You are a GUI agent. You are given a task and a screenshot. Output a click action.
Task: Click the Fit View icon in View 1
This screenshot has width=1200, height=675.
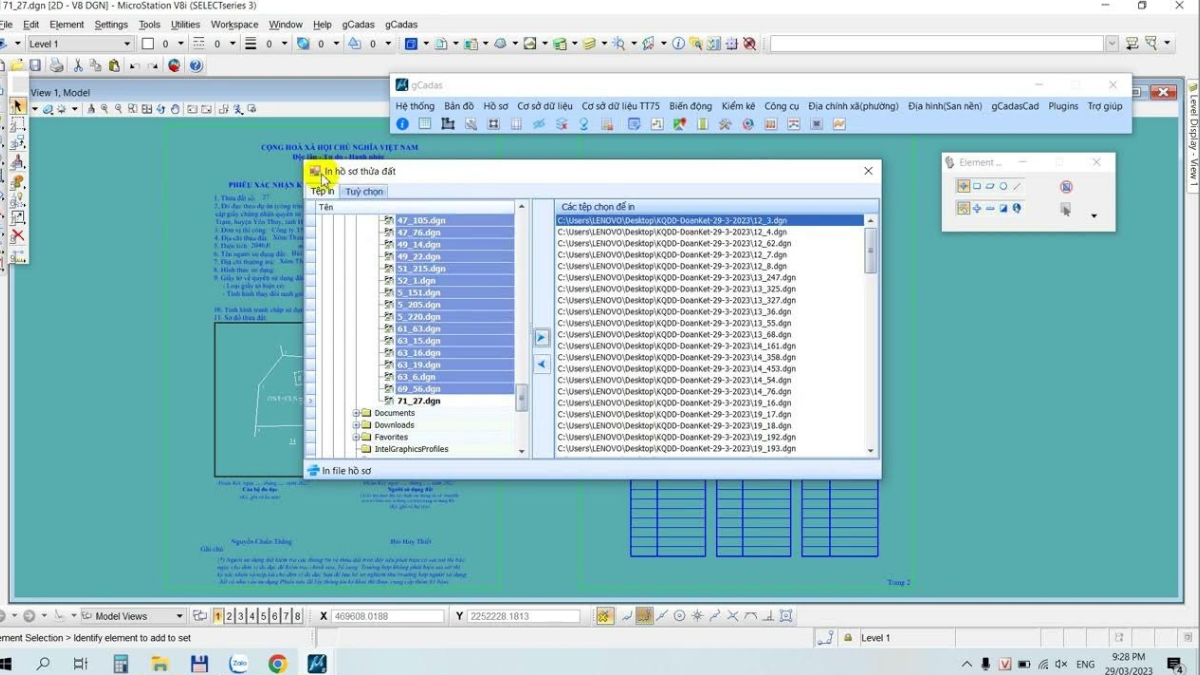click(x=147, y=109)
